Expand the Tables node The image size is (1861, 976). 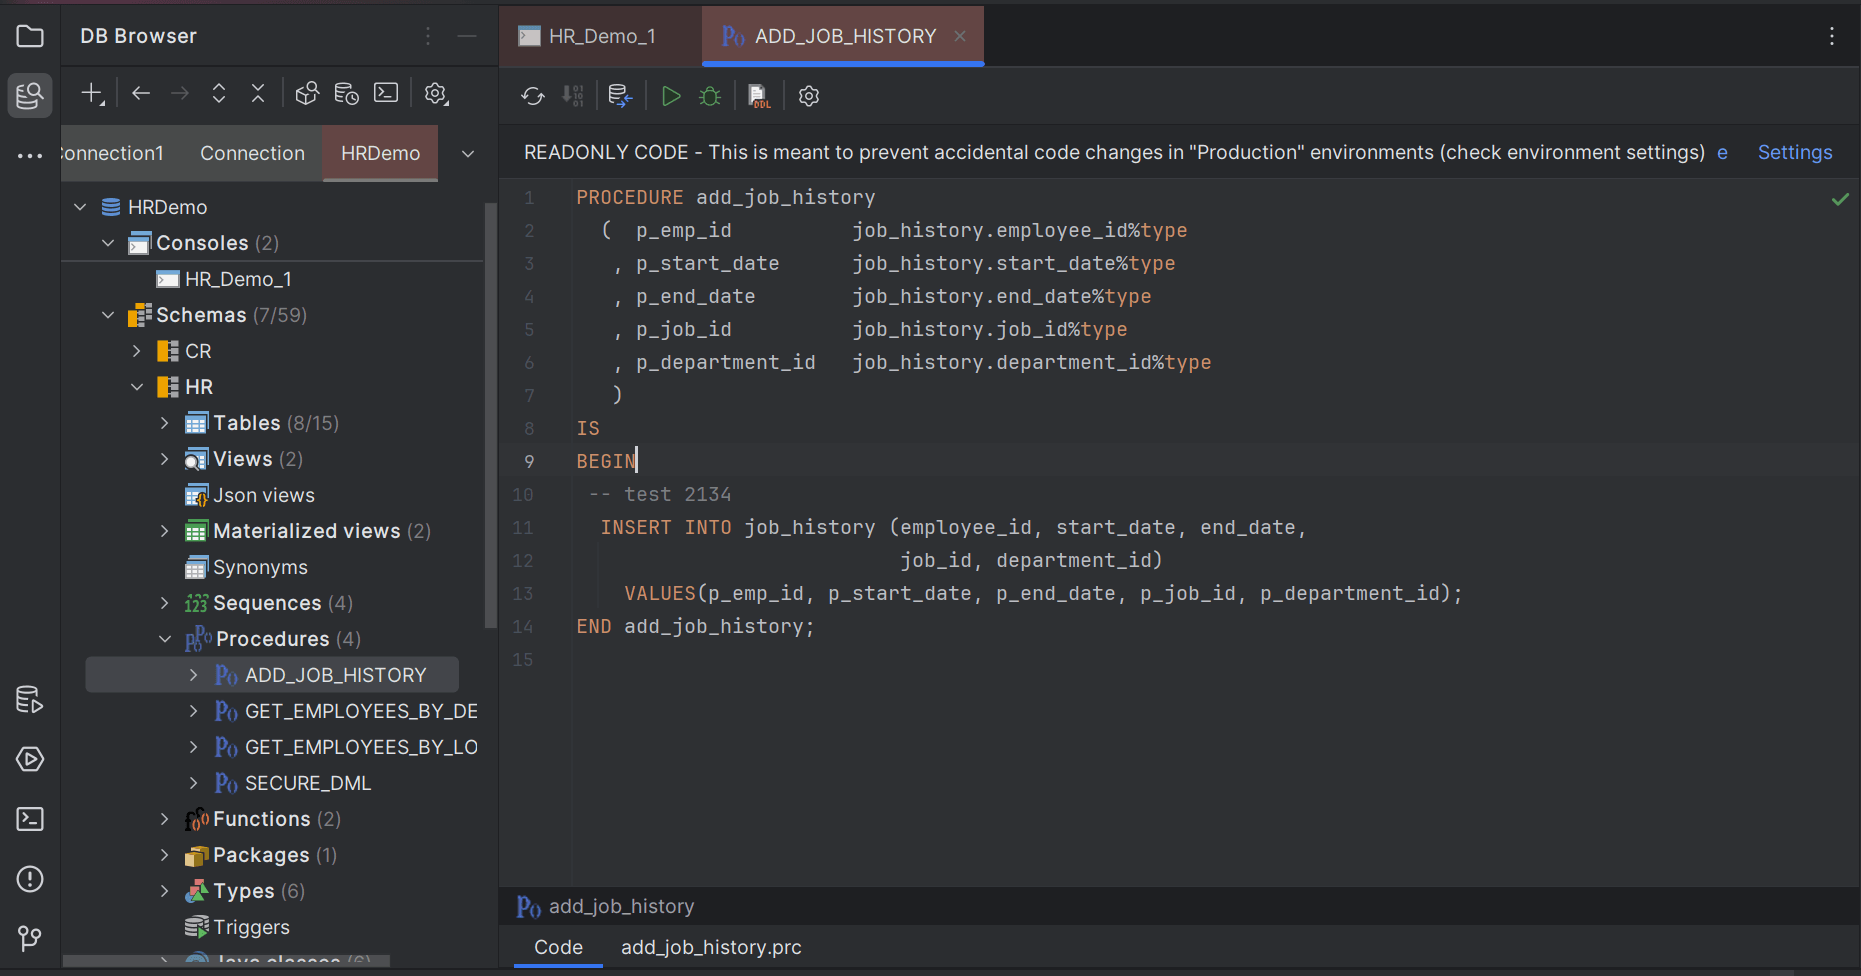pos(165,423)
